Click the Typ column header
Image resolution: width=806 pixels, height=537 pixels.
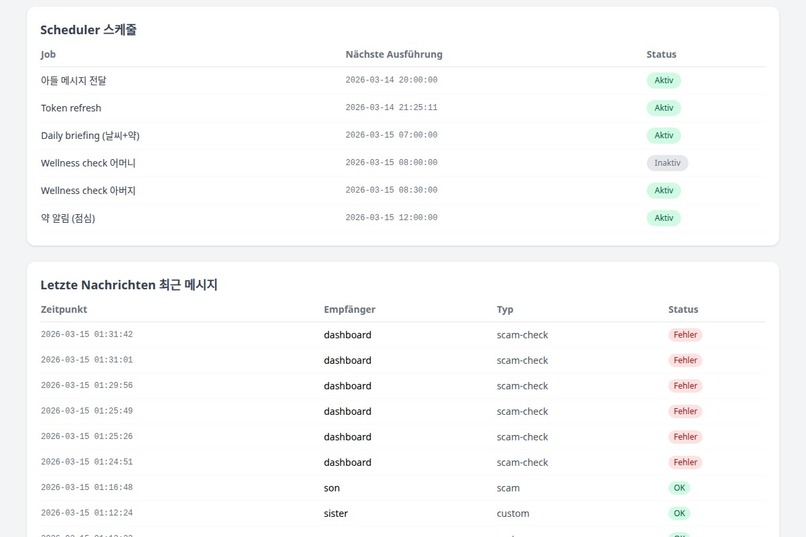[x=505, y=309]
